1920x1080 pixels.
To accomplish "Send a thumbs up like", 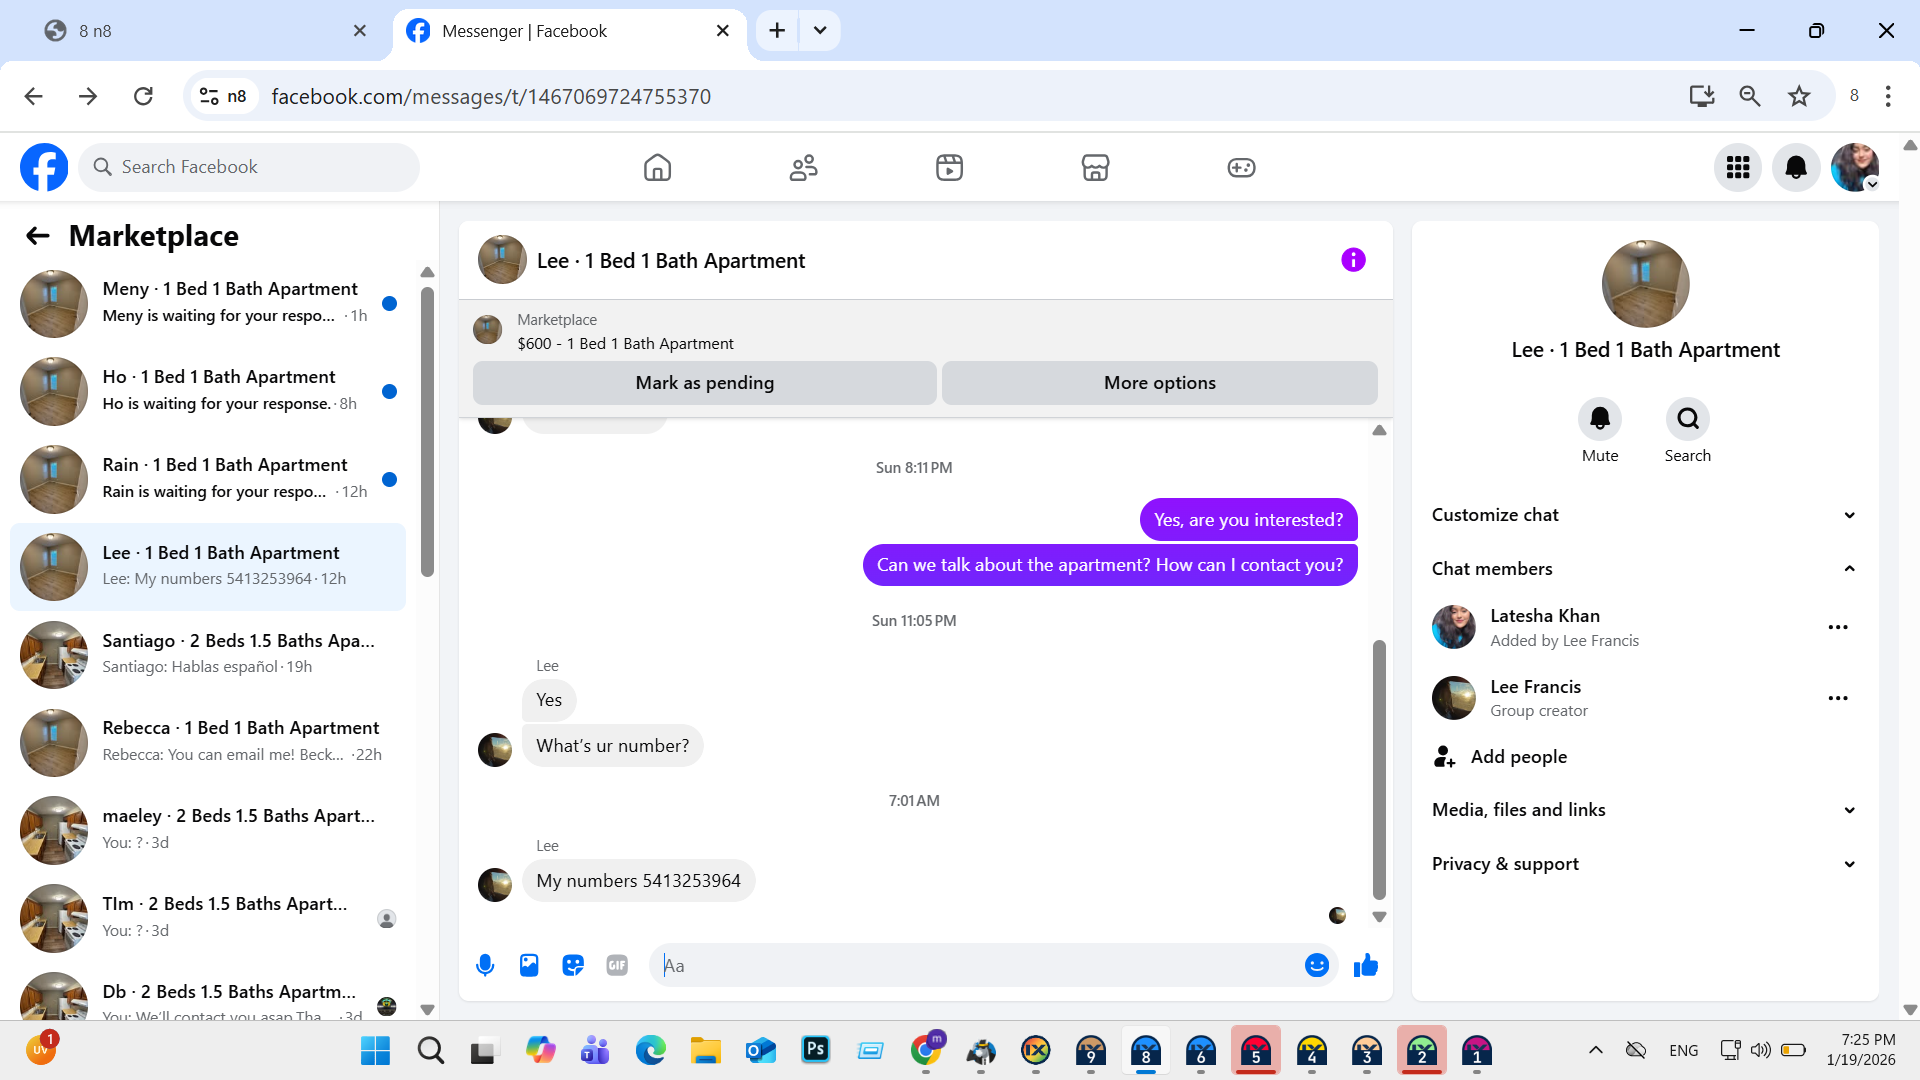I will click(x=1366, y=965).
